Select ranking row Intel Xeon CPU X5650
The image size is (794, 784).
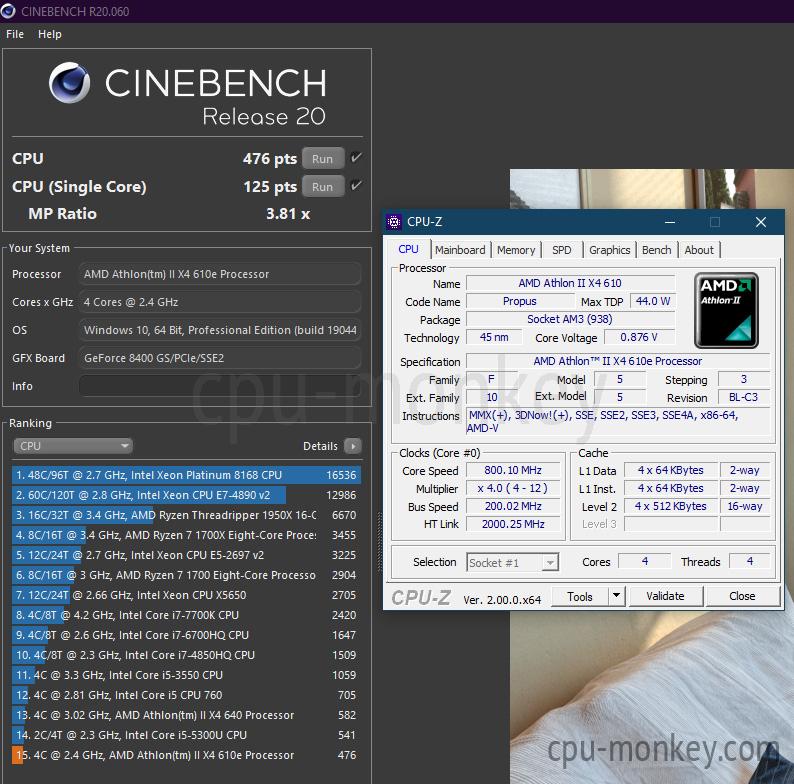tap(186, 595)
